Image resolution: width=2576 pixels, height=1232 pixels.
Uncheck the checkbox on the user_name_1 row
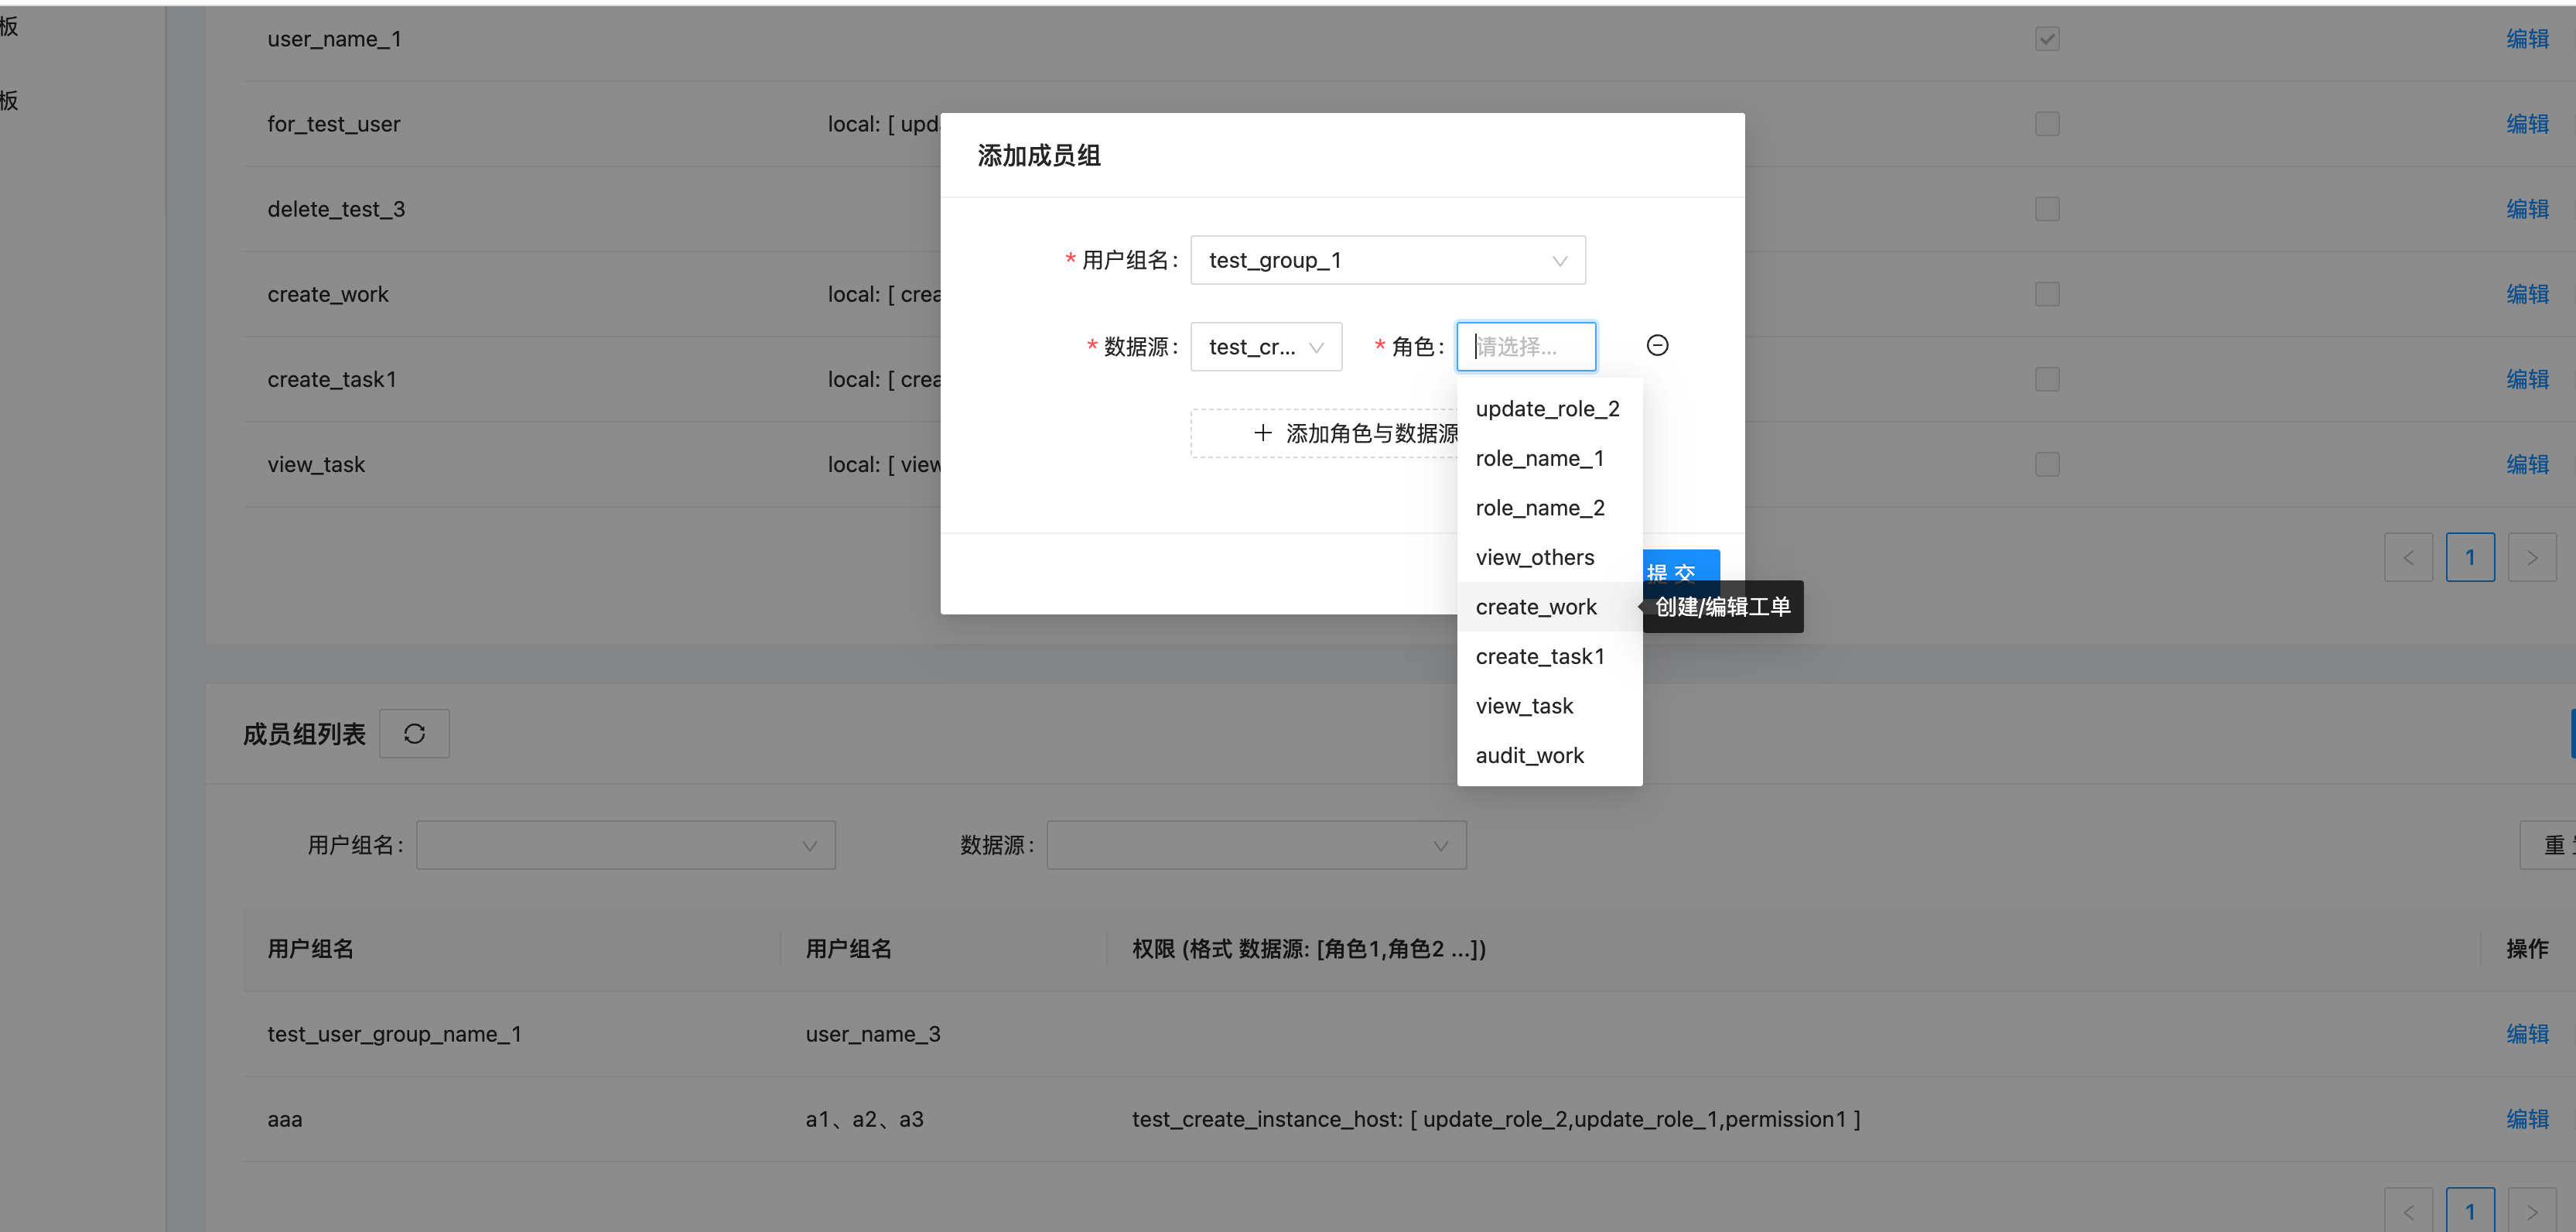[x=2046, y=38]
